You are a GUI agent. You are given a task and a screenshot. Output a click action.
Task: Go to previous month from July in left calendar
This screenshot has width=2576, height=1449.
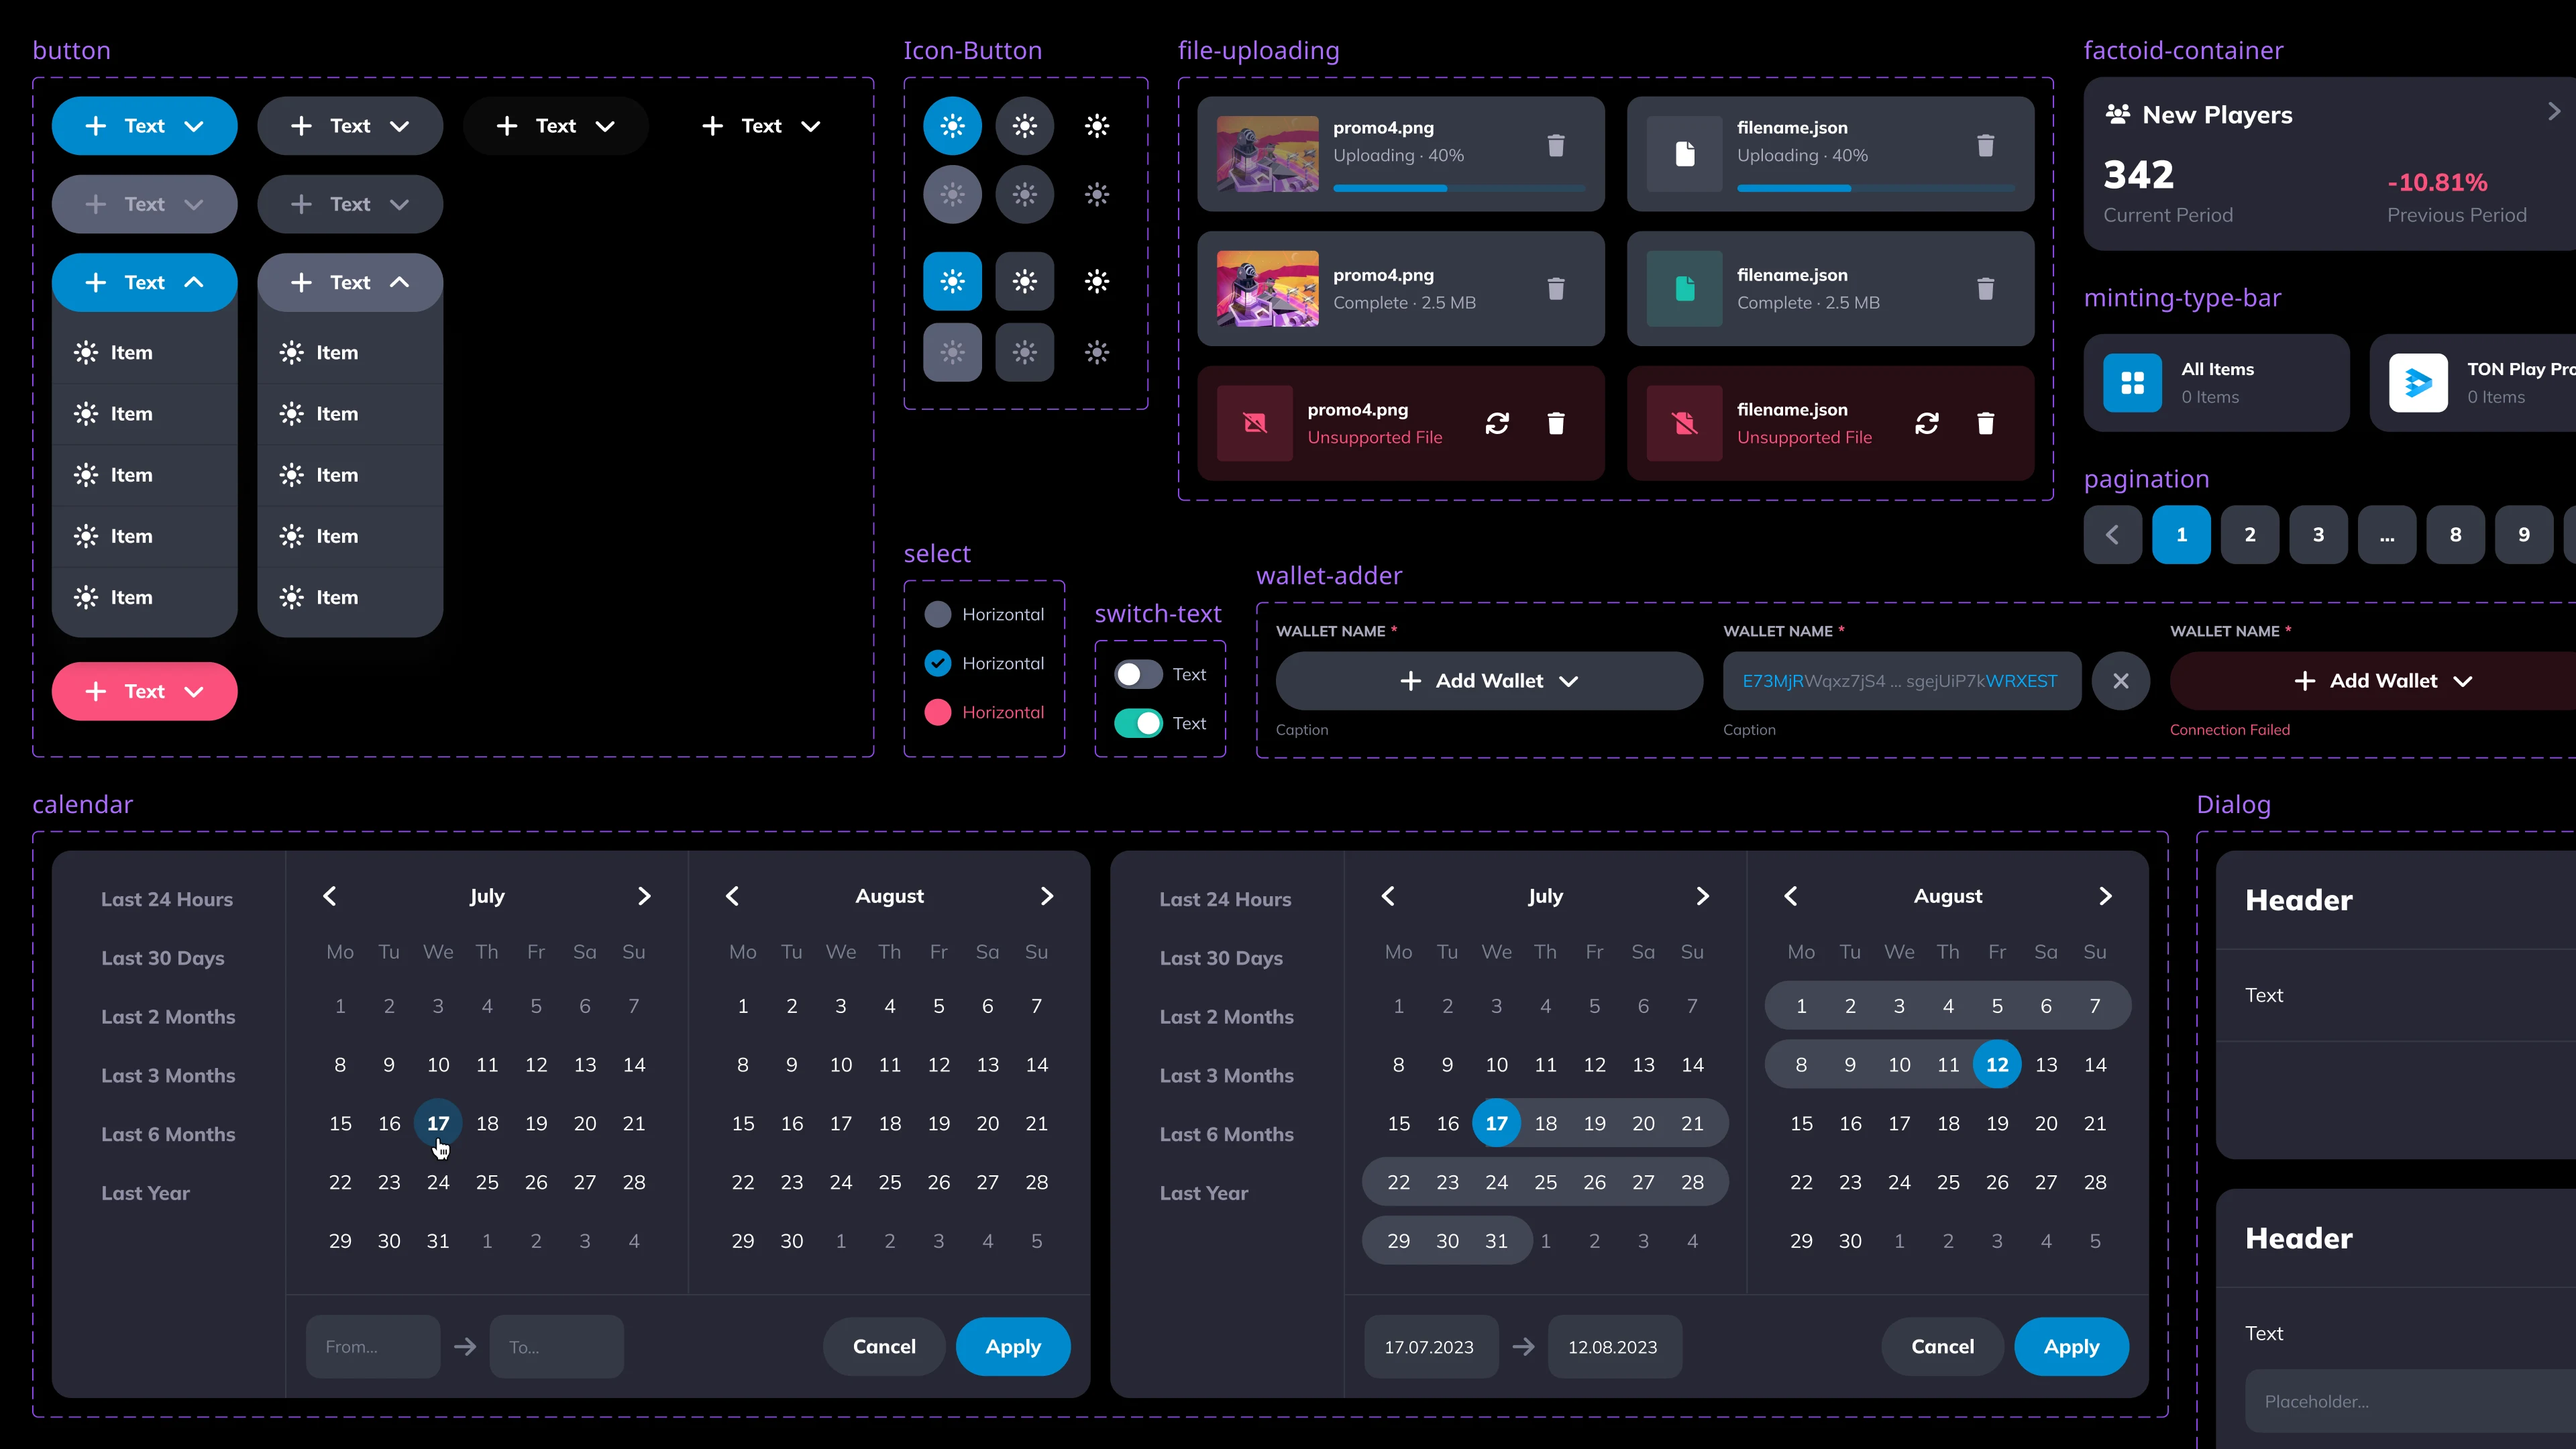(x=330, y=896)
